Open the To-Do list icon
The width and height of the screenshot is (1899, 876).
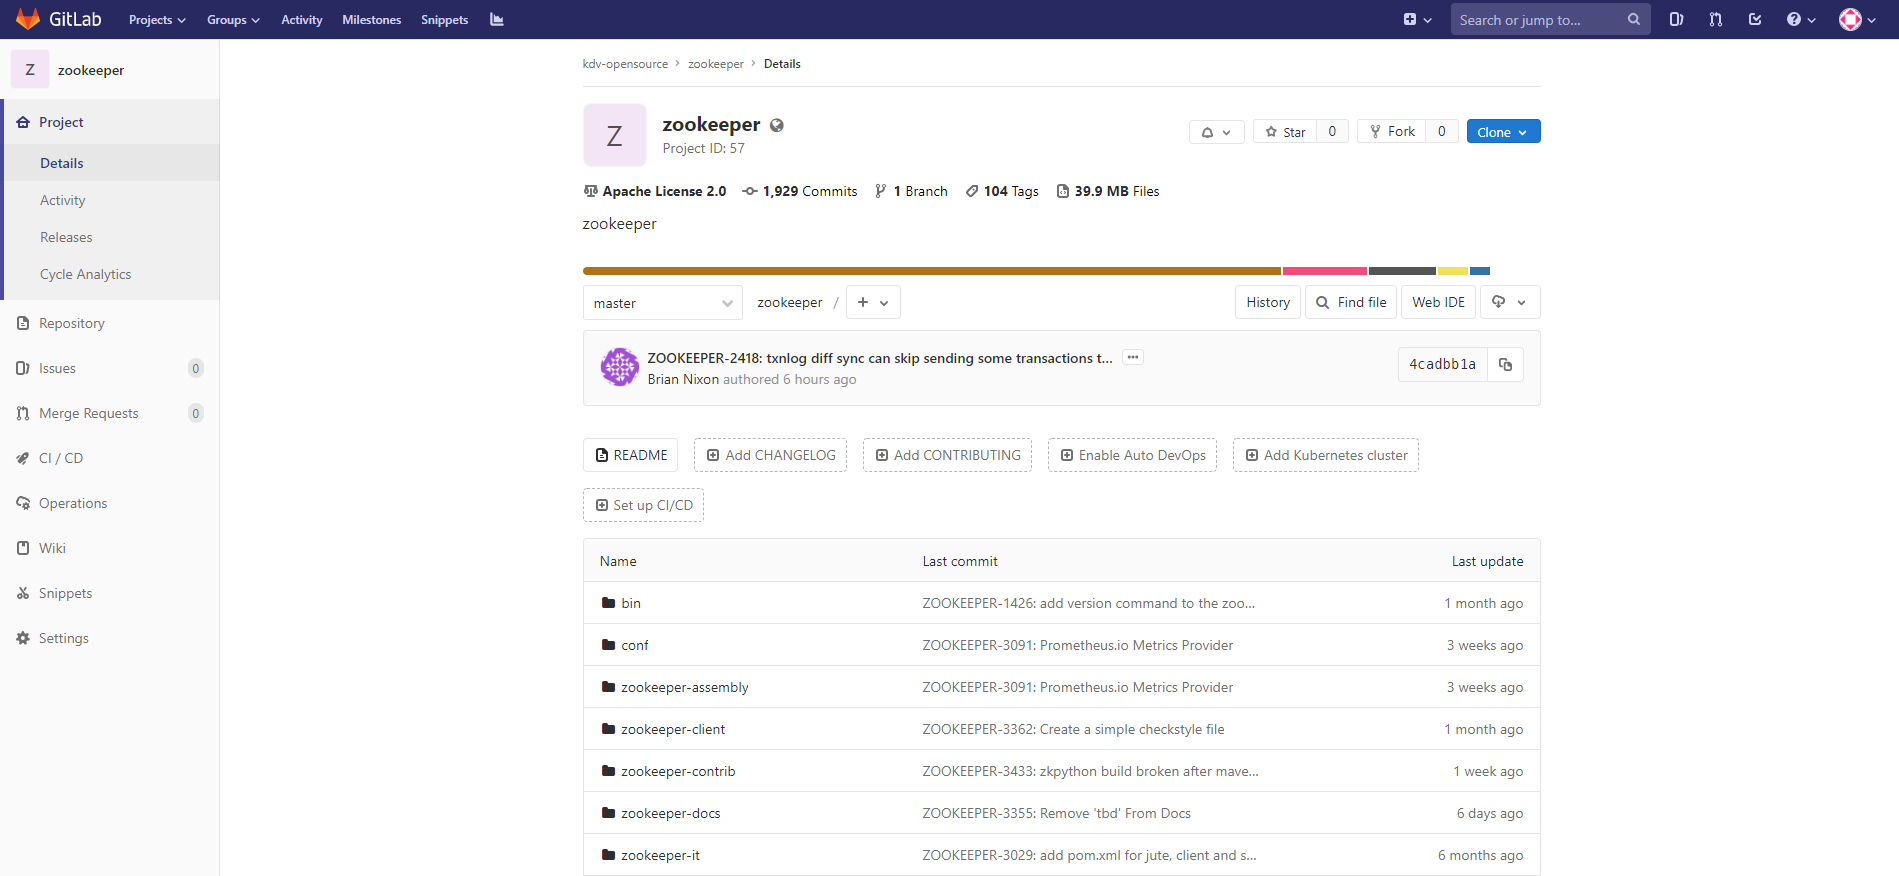[x=1754, y=19]
